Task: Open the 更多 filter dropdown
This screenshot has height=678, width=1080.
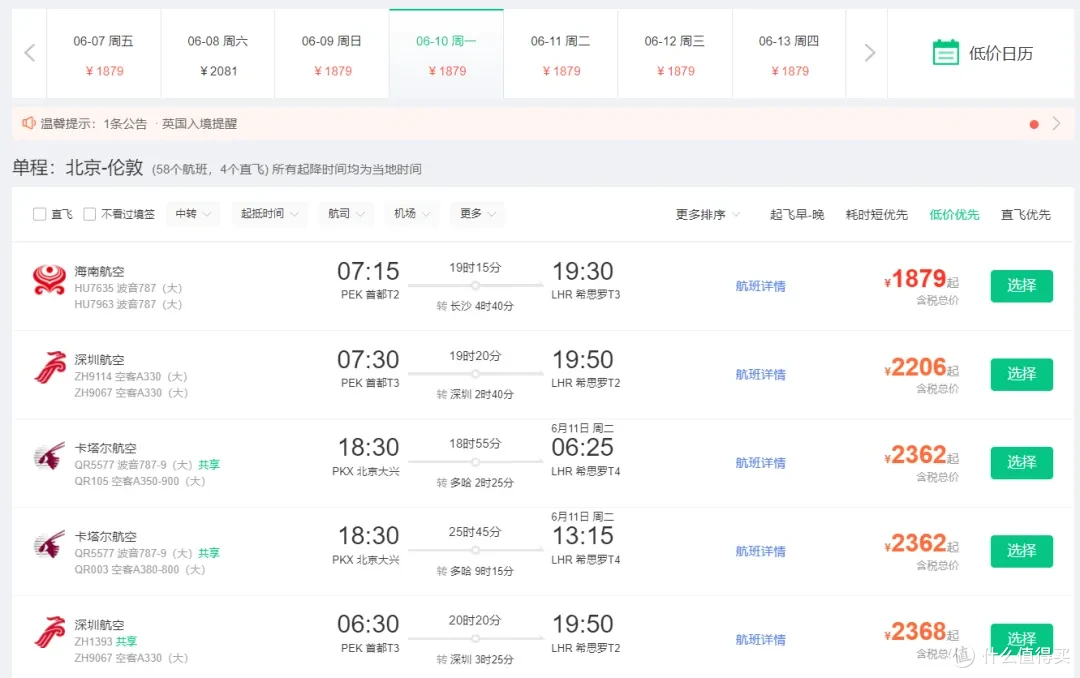Action: click(x=477, y=214)
